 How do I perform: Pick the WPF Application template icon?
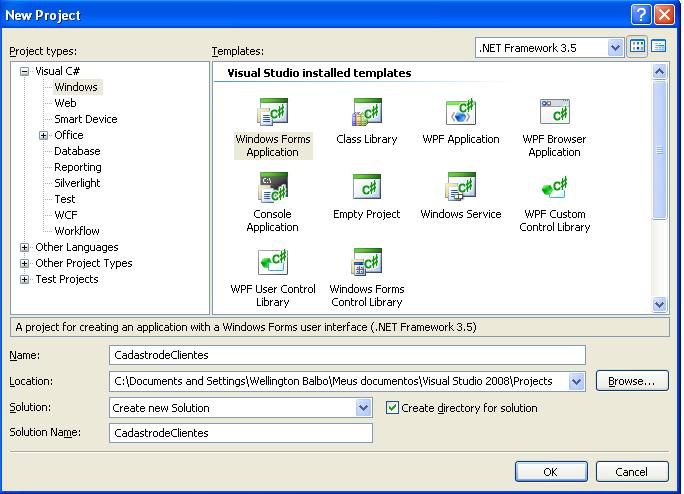(x=460, y=112)
